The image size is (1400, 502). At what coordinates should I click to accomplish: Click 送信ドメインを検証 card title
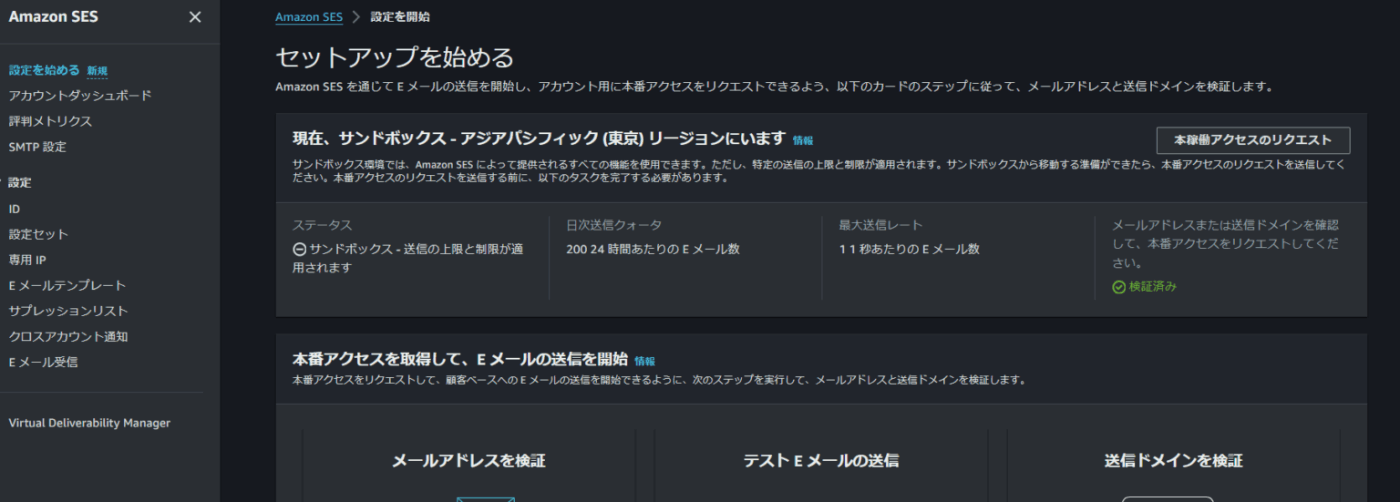[x=1174, y=461]
